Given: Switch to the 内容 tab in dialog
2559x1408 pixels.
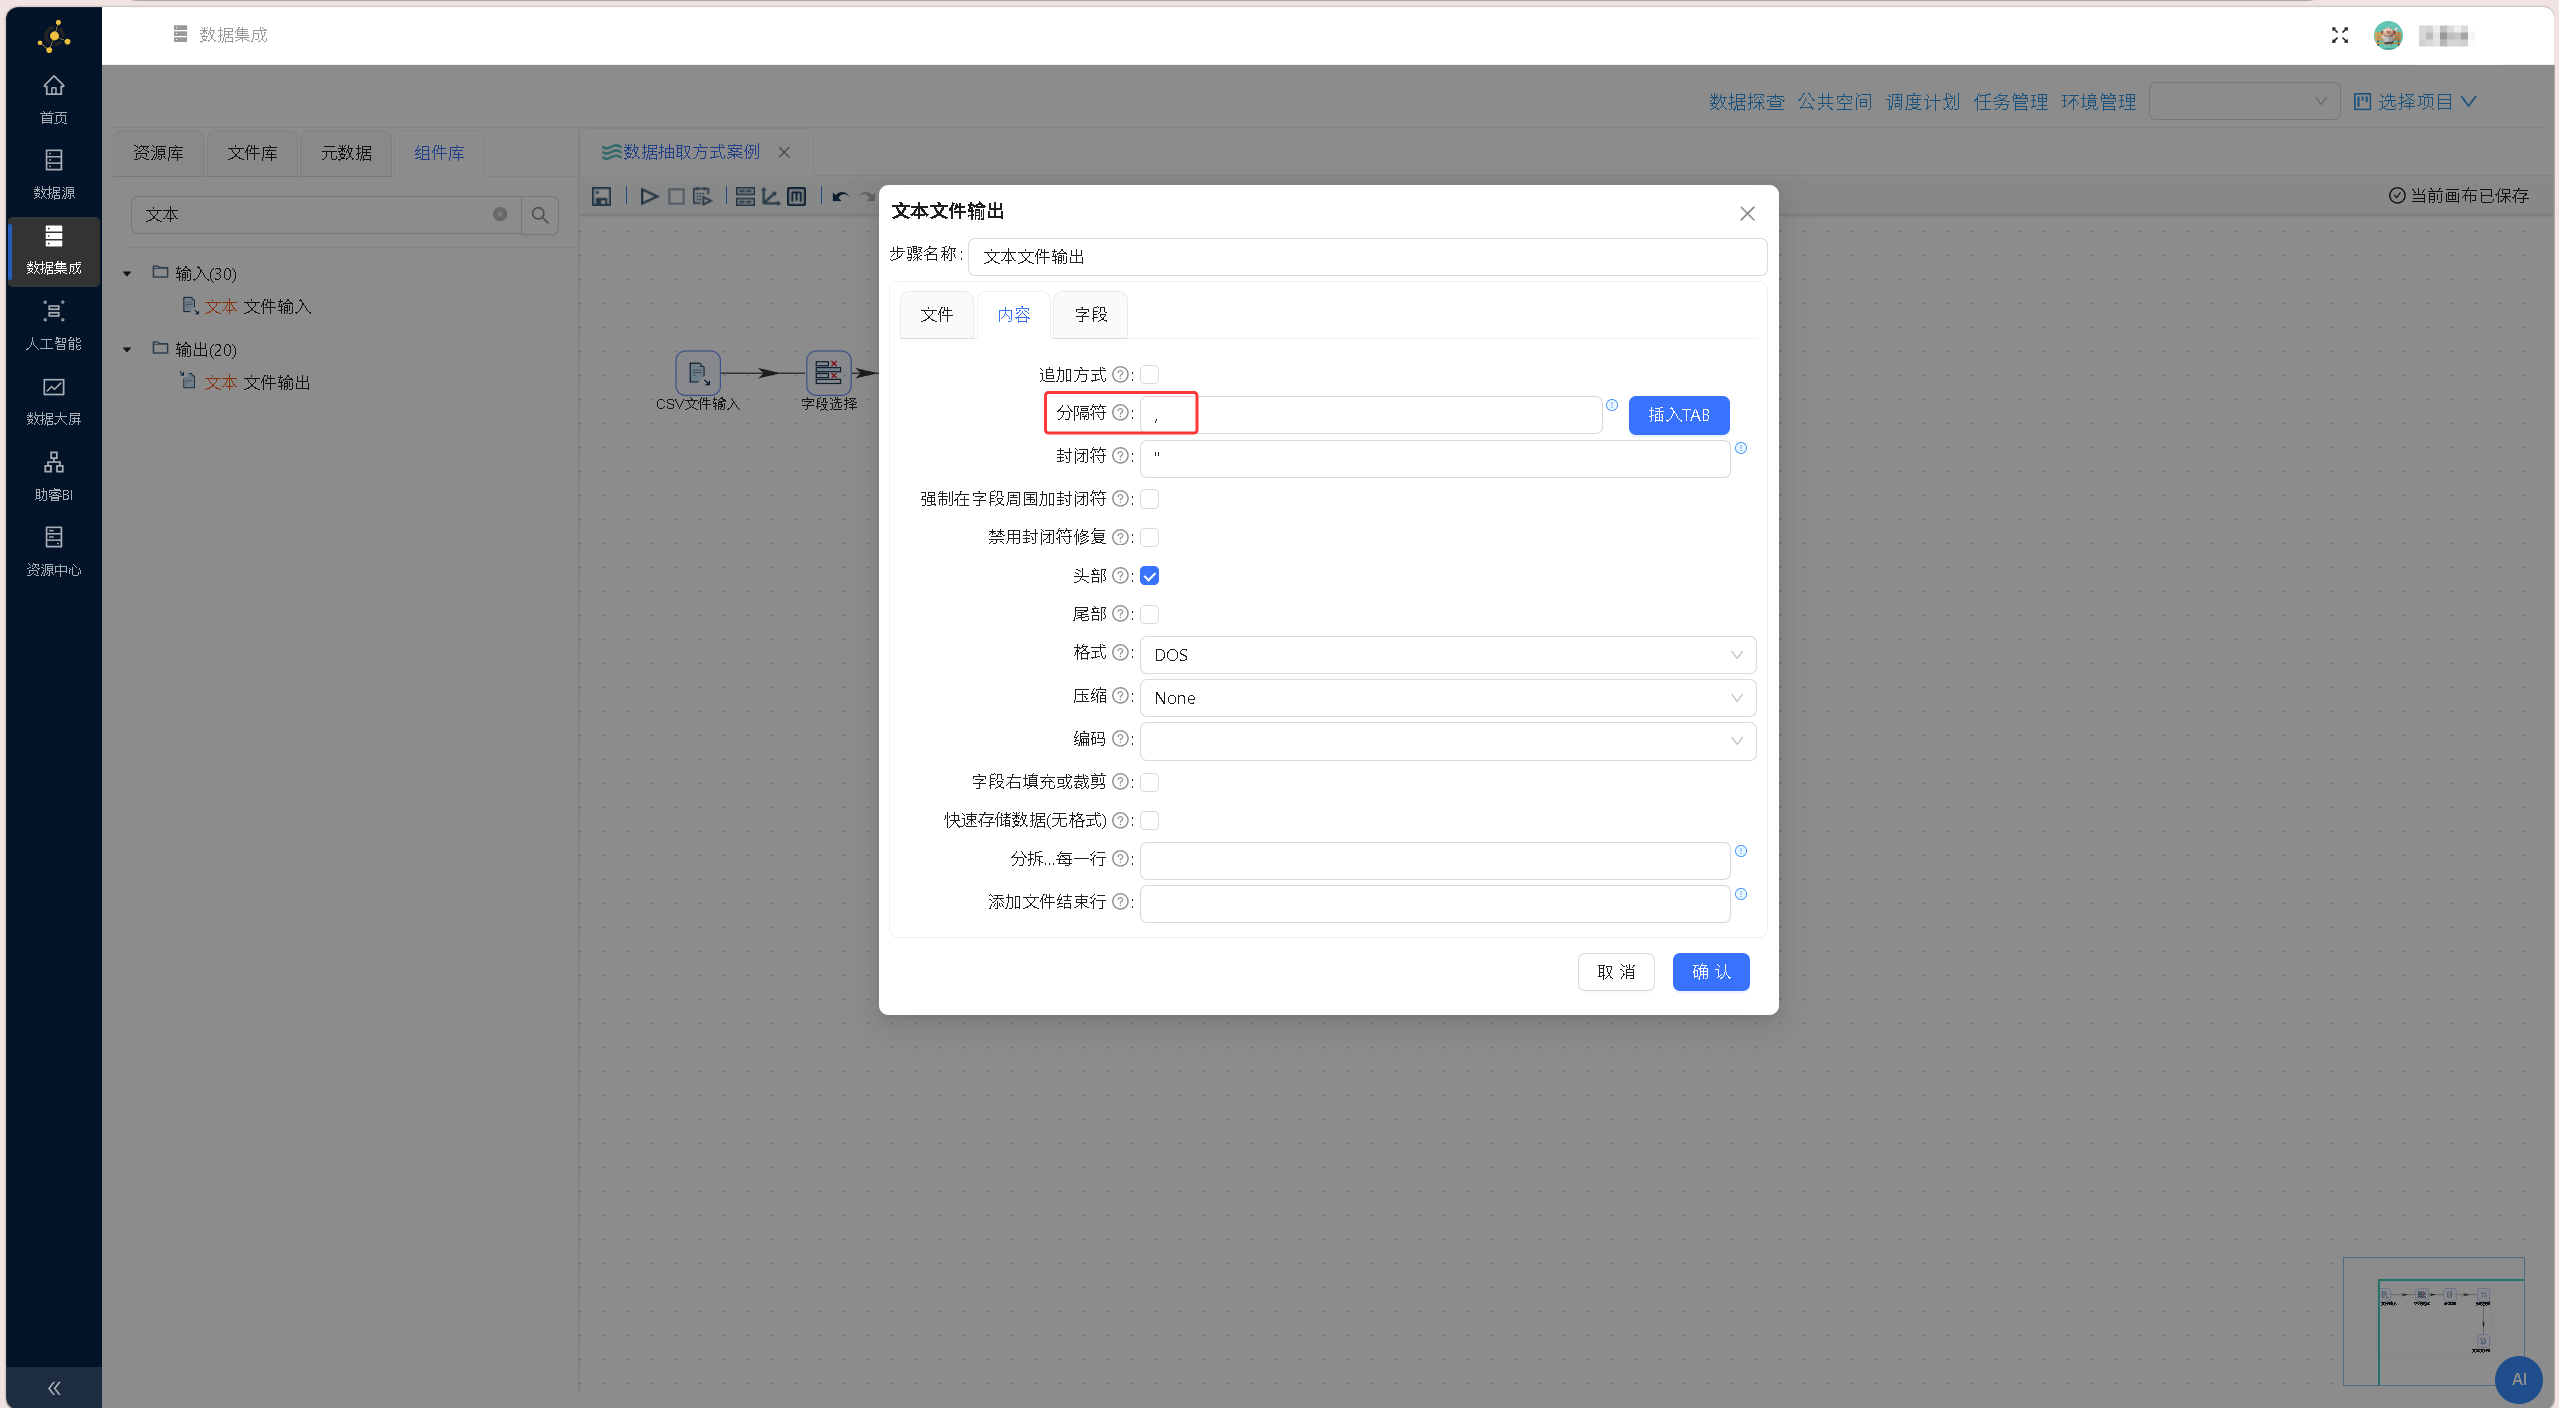Looking at the screenshot, I should 1013,315.
